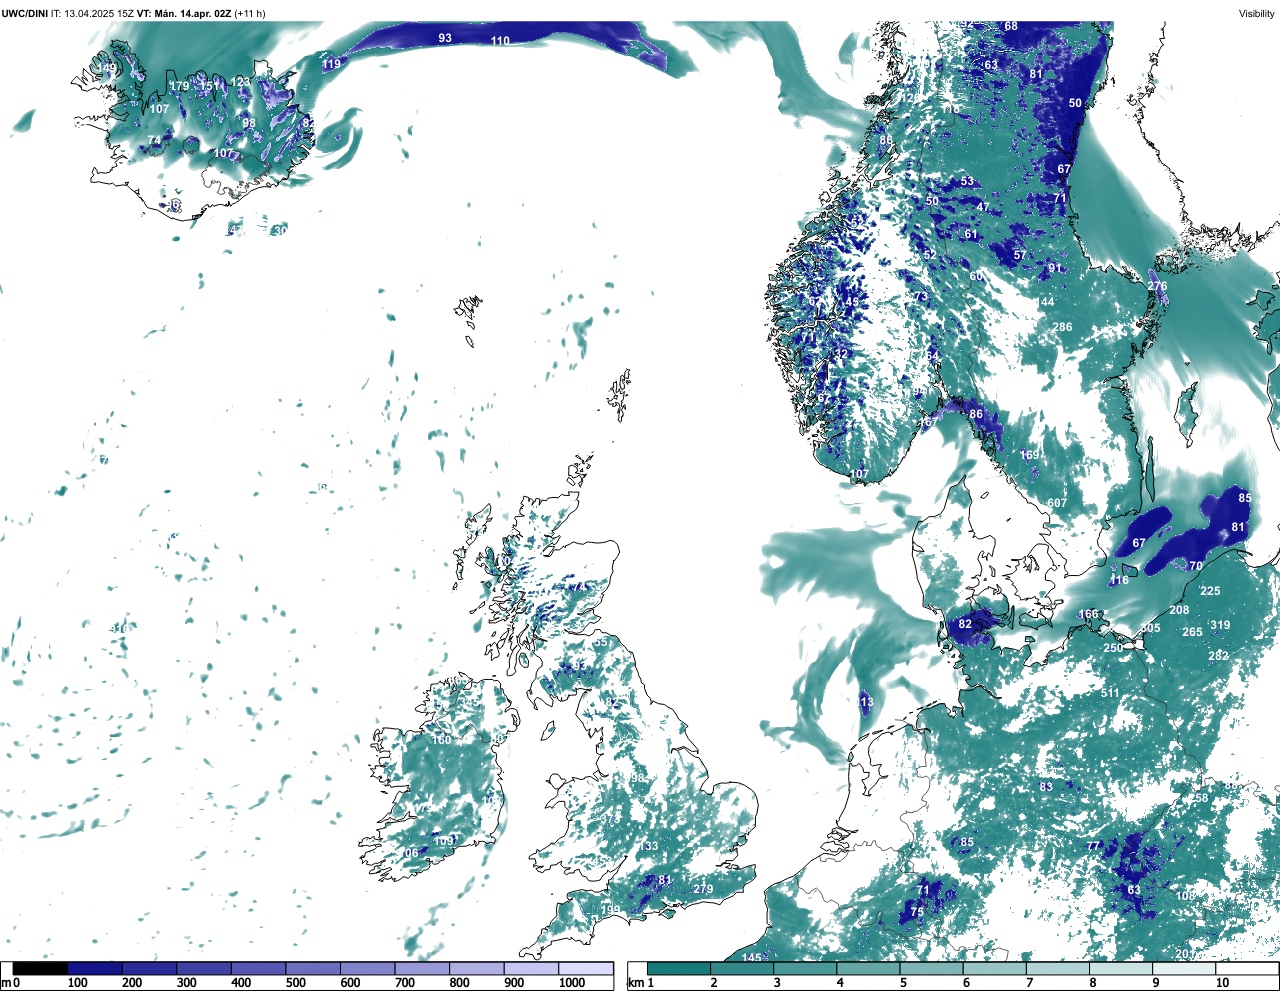Click the 250 visibility reading

(1113, 648)
